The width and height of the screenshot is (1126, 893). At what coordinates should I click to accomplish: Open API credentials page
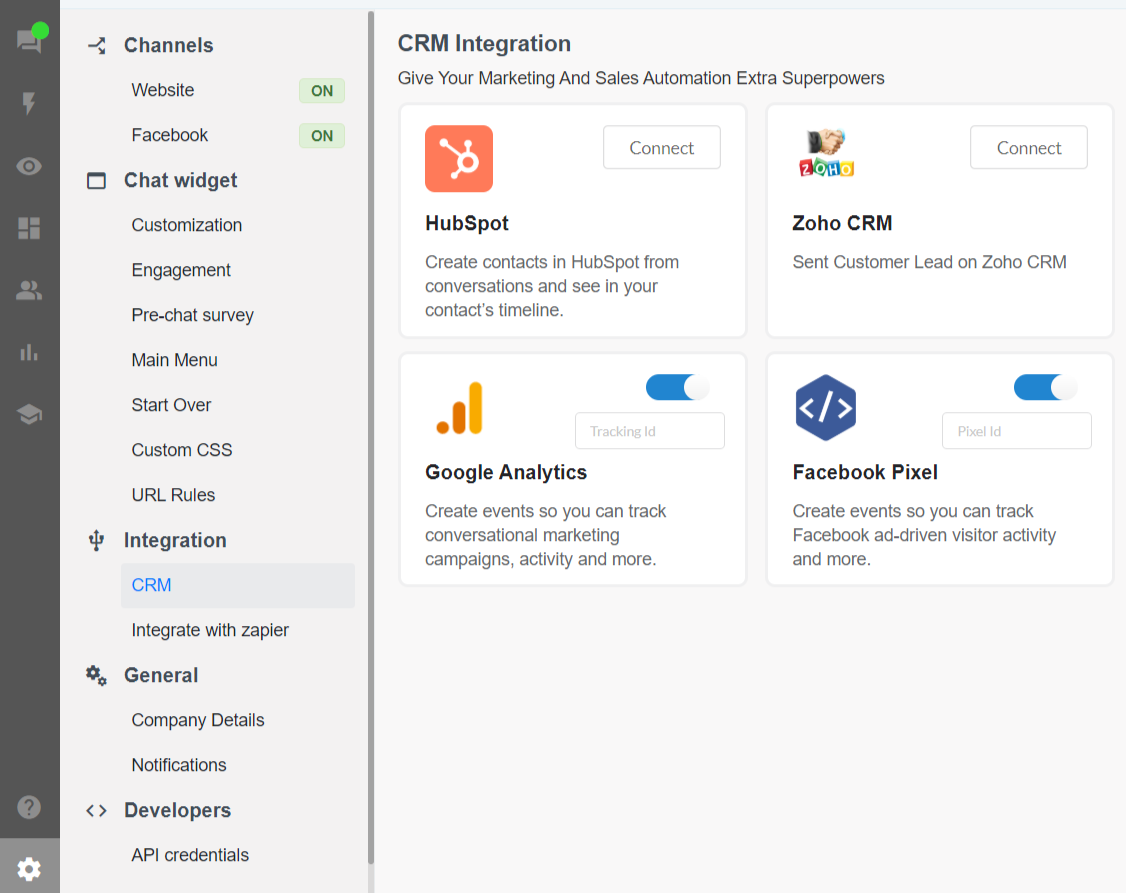[190, 855]
